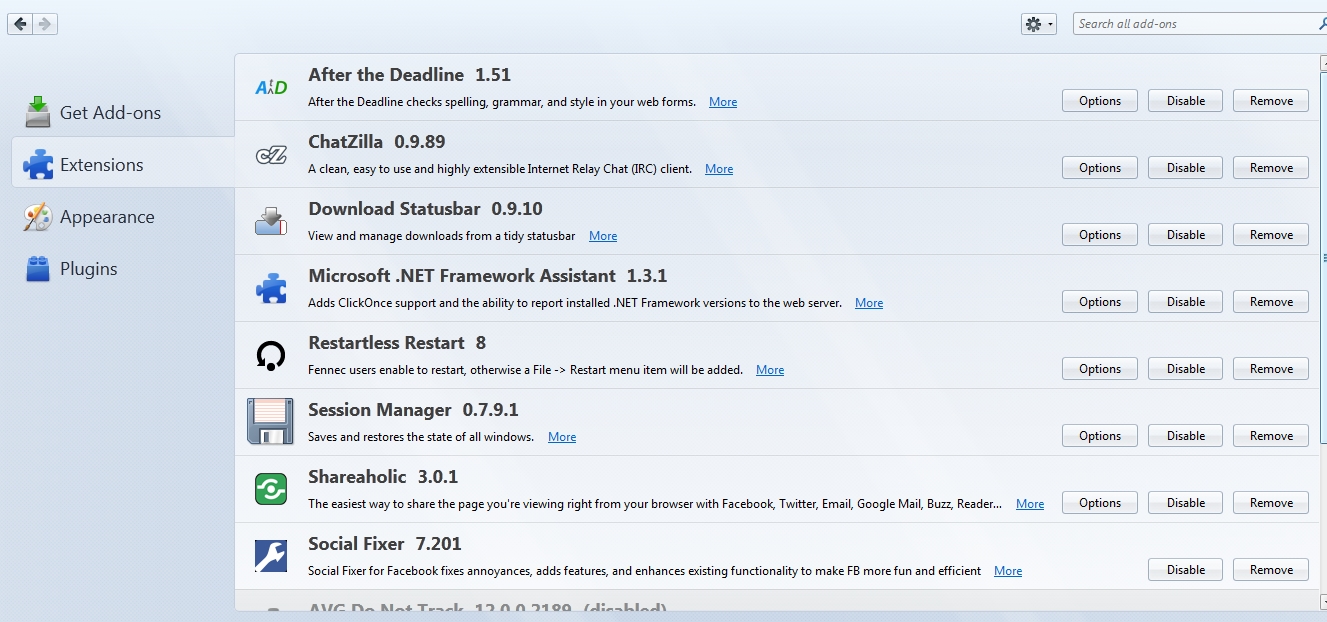Disable the Social Fixer extension
The height and width of the screenshot is (622, 1327).
(x=1185, y=570)
